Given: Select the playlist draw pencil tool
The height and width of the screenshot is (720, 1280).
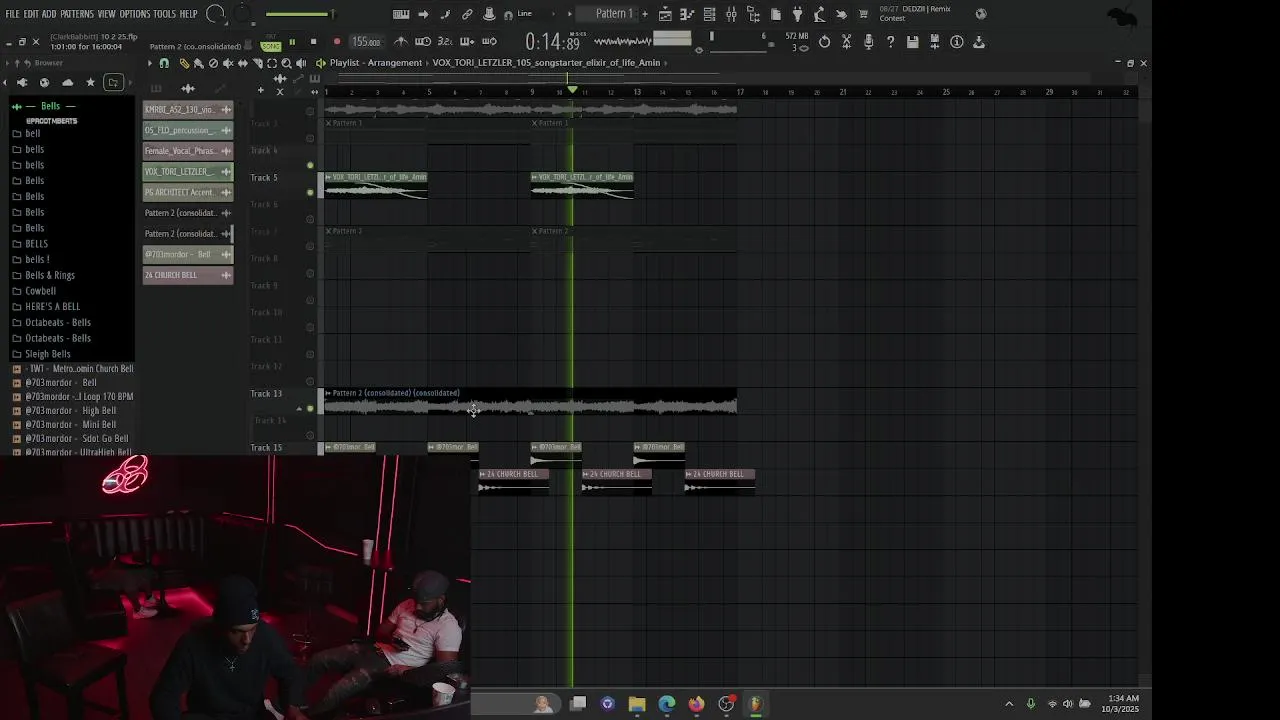Looking at the screenshot, I should click(185, 63).
